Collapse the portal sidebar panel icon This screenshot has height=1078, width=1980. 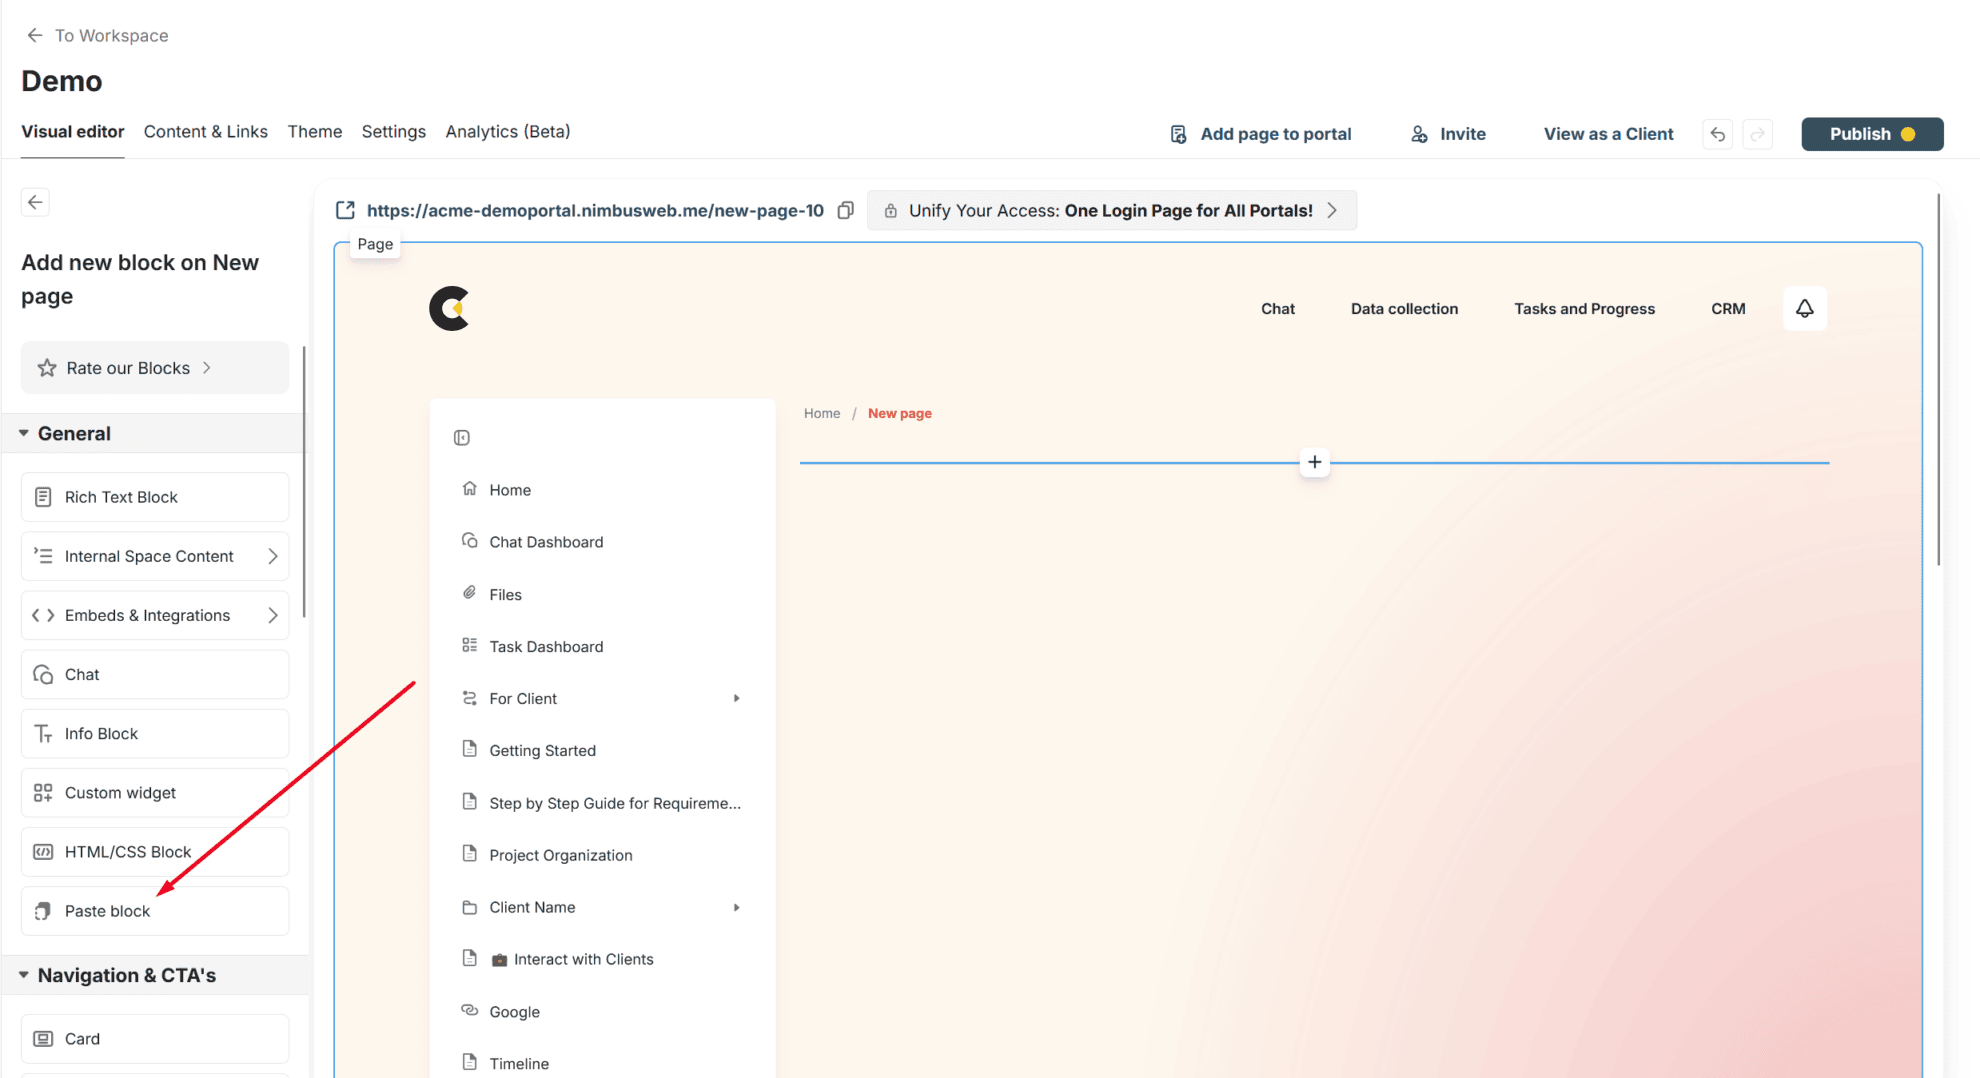pos(462,438)
